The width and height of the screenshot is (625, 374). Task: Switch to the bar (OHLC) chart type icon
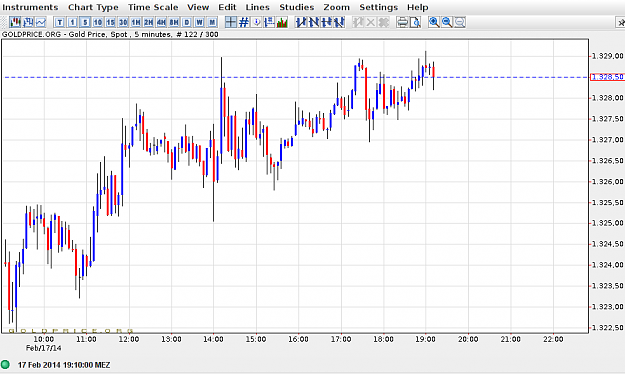pos(28,22)
